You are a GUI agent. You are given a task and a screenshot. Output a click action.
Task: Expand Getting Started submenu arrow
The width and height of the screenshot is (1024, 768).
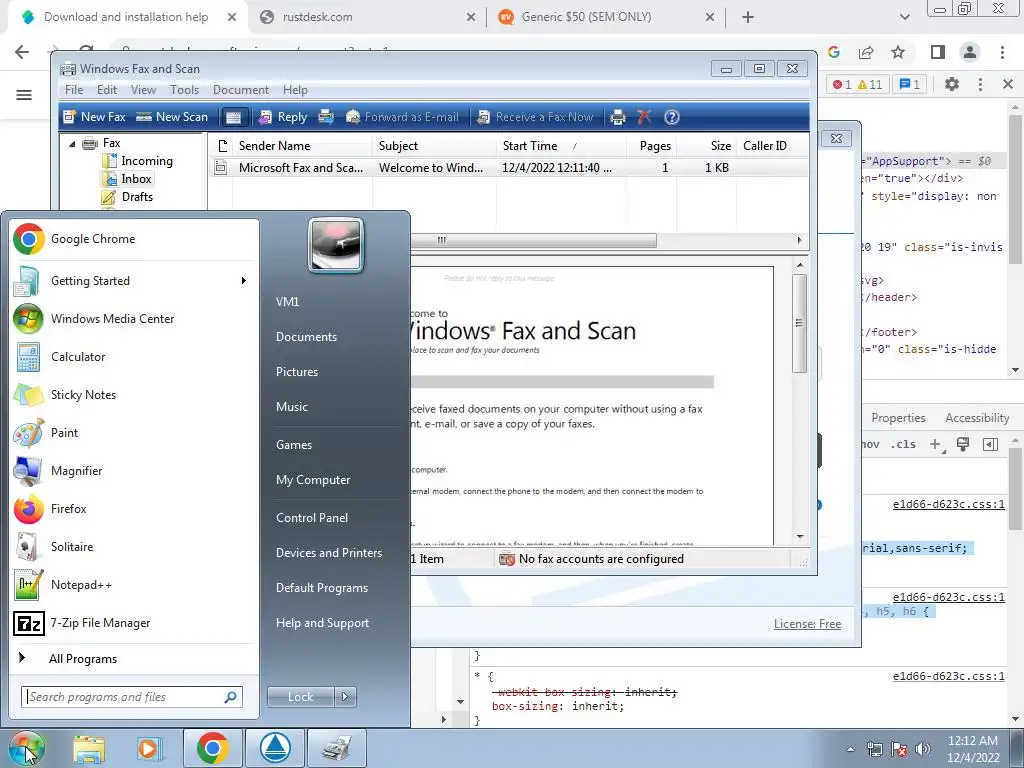tap(244, 281)
